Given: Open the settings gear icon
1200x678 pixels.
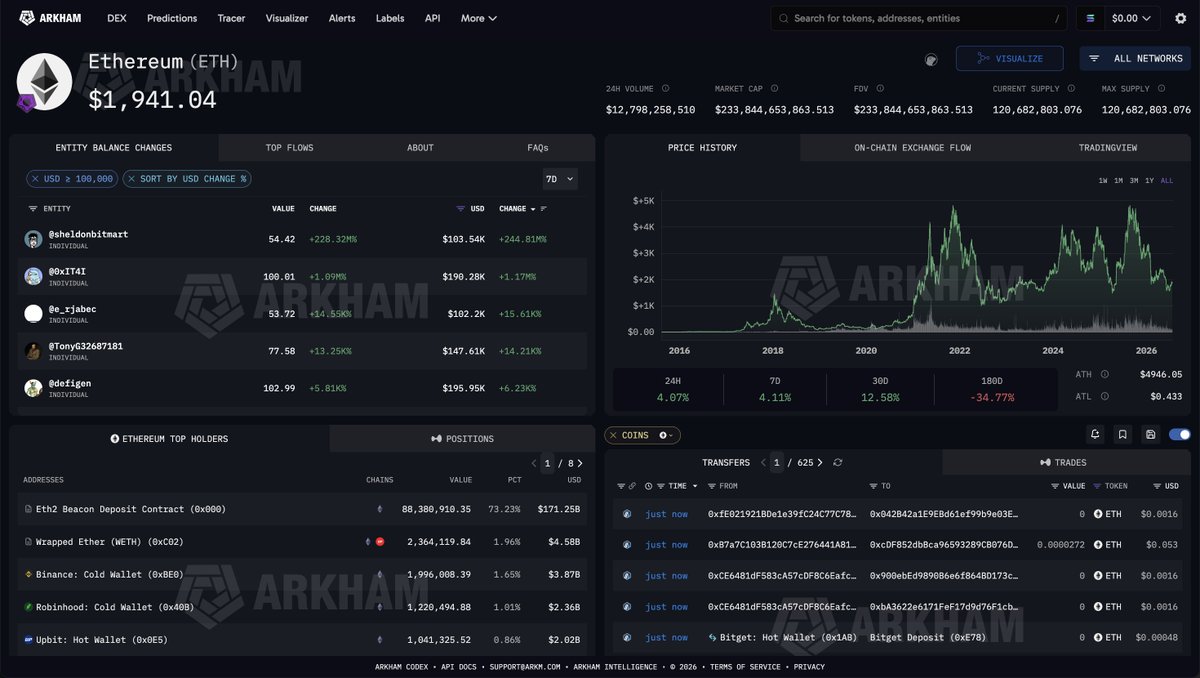Looking at the screenshot, I should tap(1180, 18).
